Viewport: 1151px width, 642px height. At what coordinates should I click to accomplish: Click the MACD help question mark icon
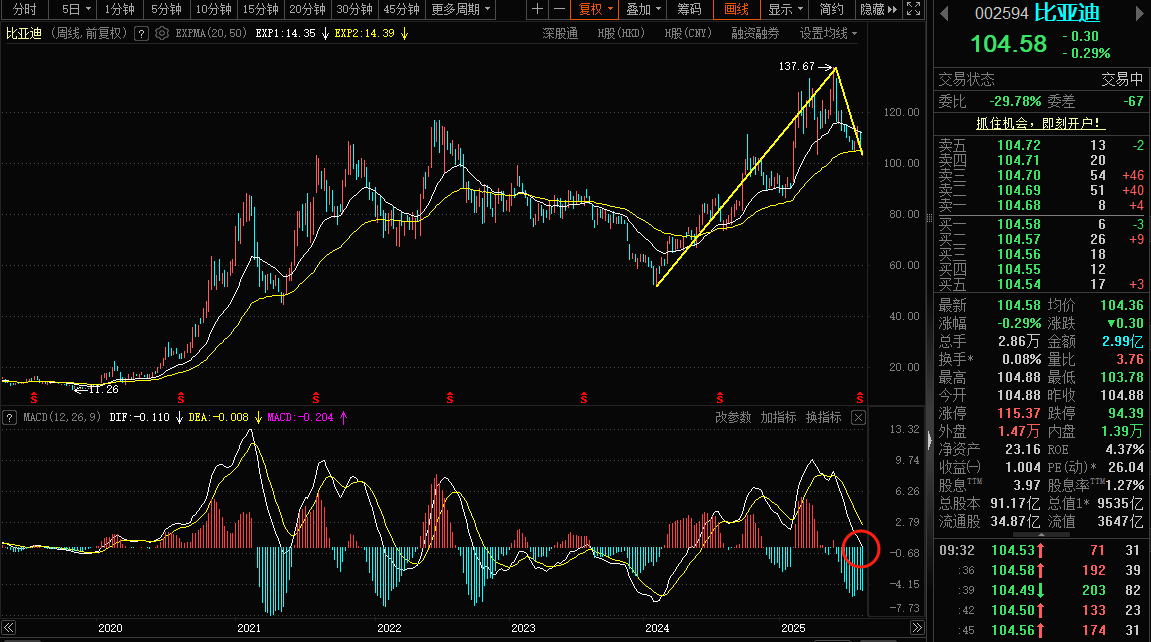(x=9, y=417)
